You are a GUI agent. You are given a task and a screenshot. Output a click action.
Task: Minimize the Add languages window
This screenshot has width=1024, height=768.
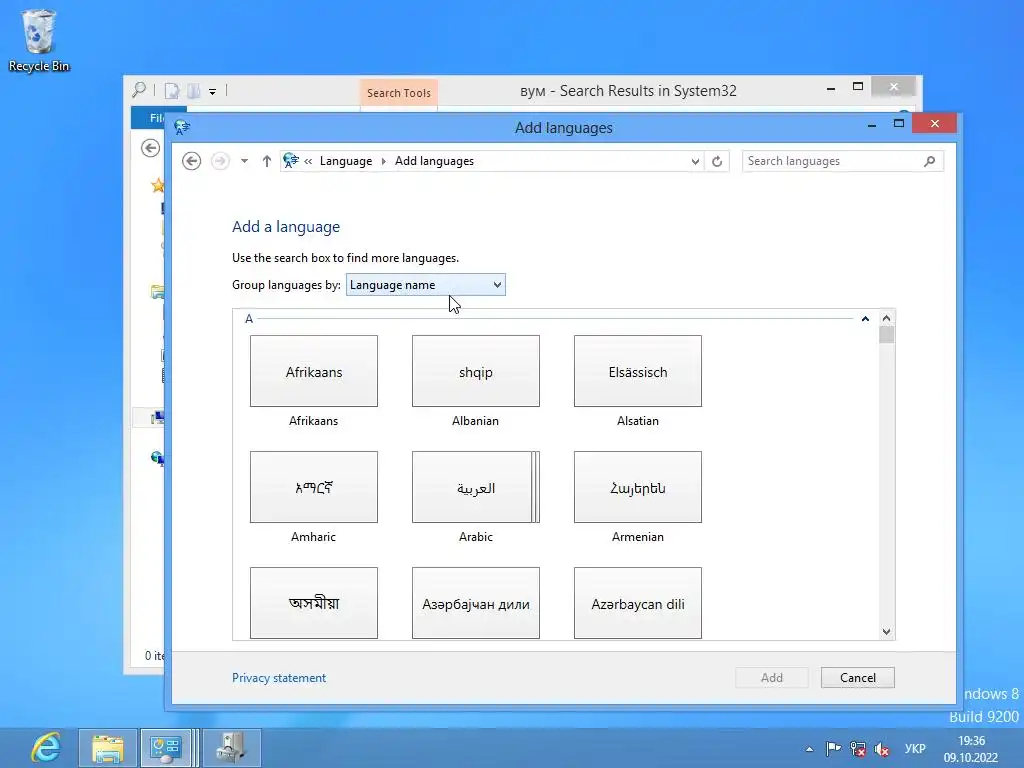click(872, 124)
